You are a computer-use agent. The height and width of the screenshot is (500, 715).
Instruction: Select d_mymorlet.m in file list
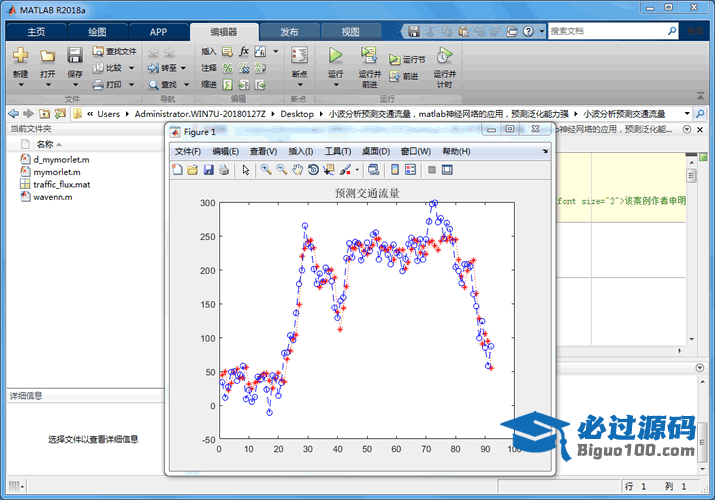point(61,160)
